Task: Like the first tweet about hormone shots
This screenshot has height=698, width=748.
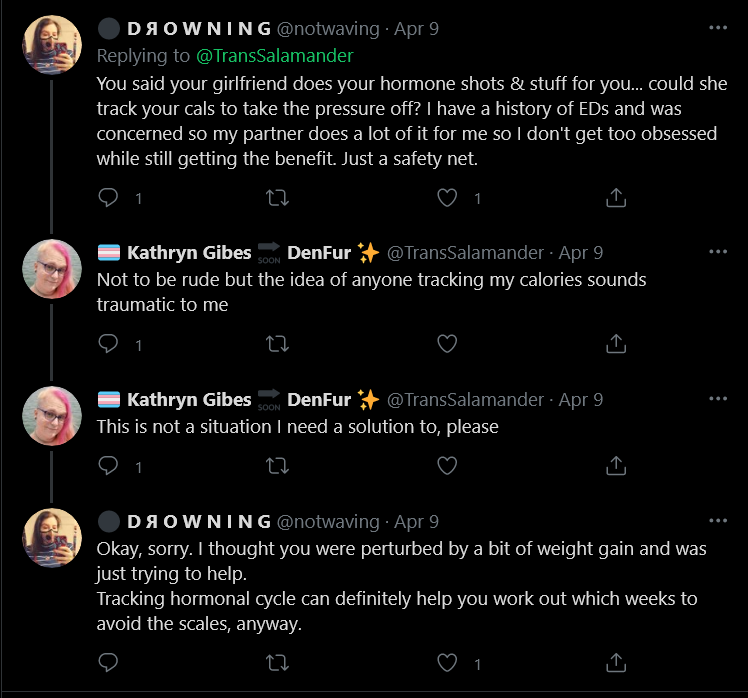Action: click(447, 198)
